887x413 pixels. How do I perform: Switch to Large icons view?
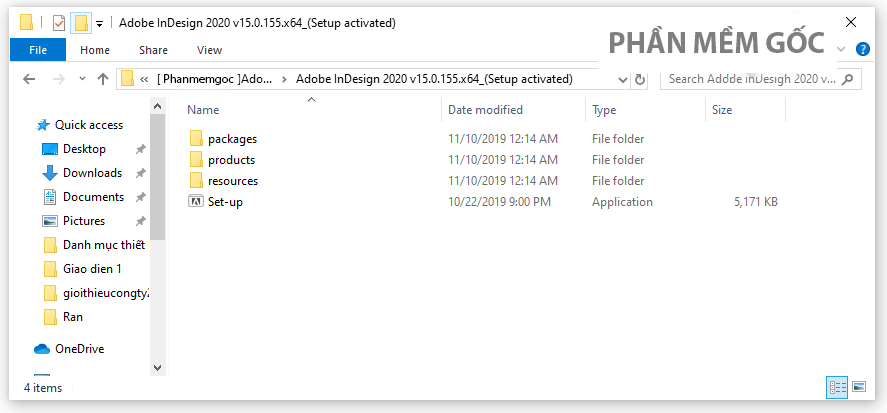(859, 387)
